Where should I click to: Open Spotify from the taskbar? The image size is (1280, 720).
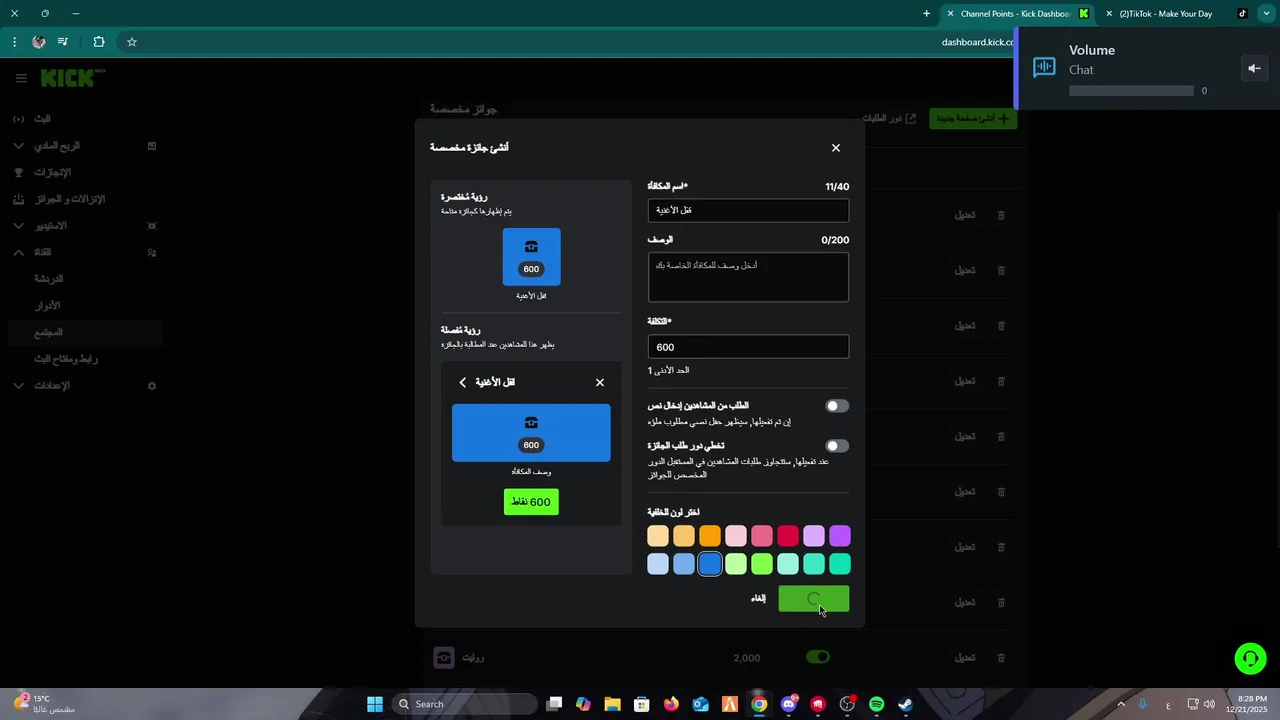(877, 704)
